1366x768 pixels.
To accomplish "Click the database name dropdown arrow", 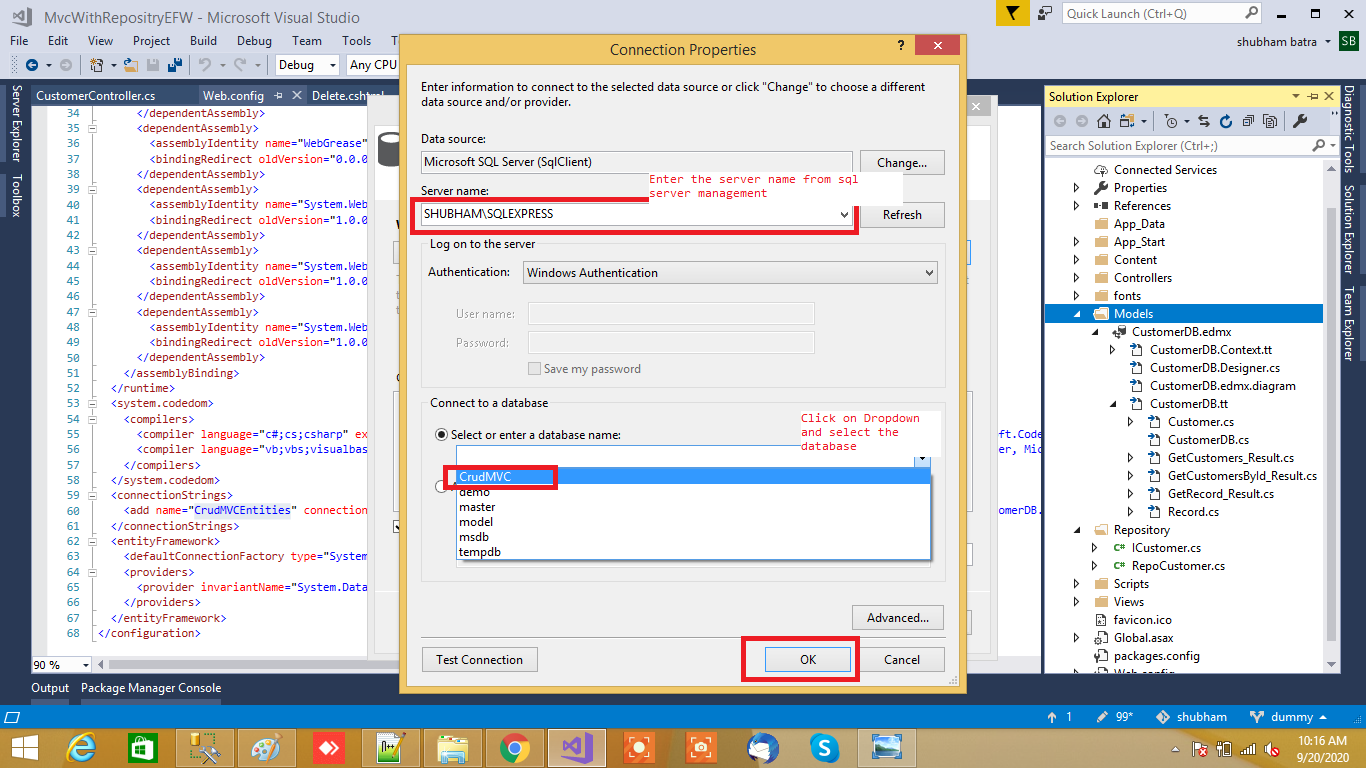I will pos(921,458).
